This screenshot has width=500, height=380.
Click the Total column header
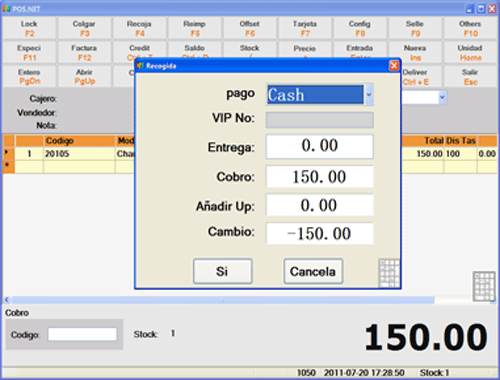click(x=423, y=141)
